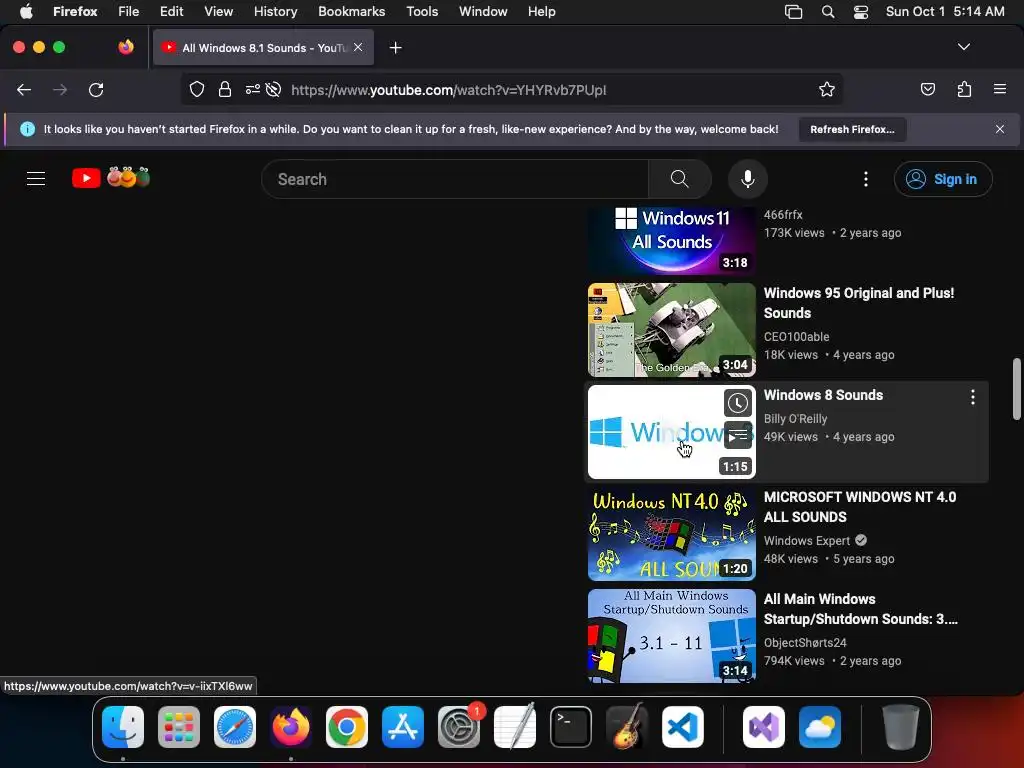The width and height of the screenshot is (1024, 768).
Task: Open the page's vertical scrollbar thumb
Action: 1016,389
